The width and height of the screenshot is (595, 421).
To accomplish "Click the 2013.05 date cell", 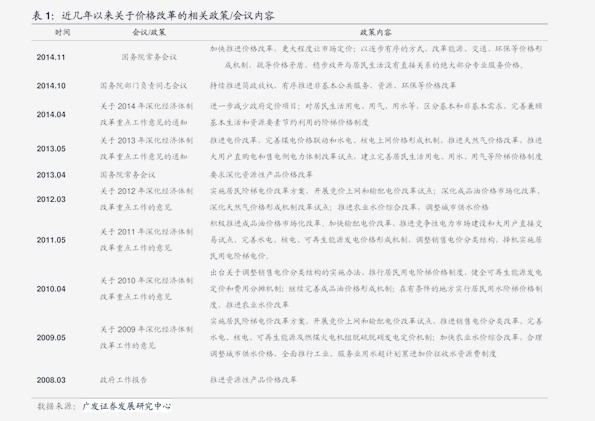I will click(x=51, y=149).
